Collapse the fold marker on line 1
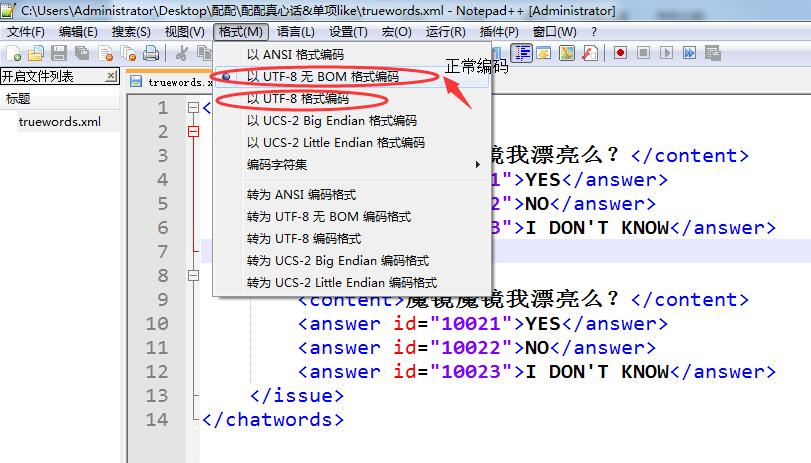The image size is (811, 463). (193, 108)
